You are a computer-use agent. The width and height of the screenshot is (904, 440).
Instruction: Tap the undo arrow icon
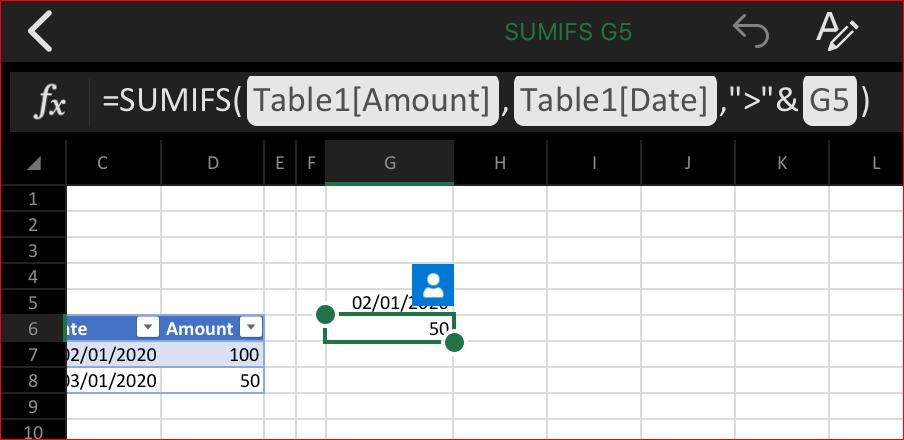pyautogui.click(x=751, y=32)
